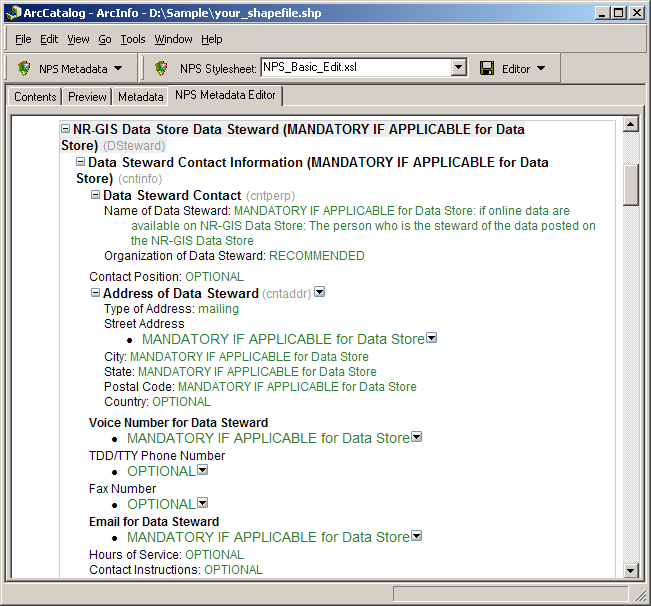Switch to the Contents tab
Image resolution: width=651 pixels, height=606 pixels.
35,97
